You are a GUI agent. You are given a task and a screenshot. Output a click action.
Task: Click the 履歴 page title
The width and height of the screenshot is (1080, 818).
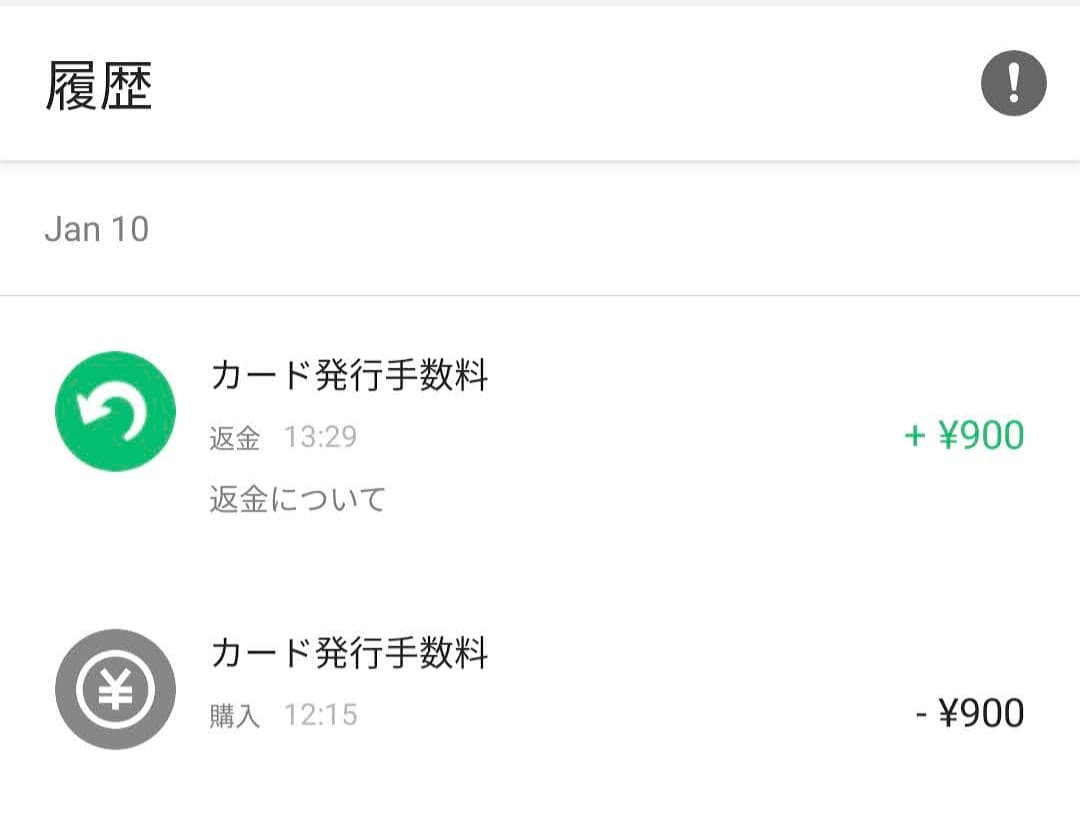pyautogui.click(x=98, y=86)
